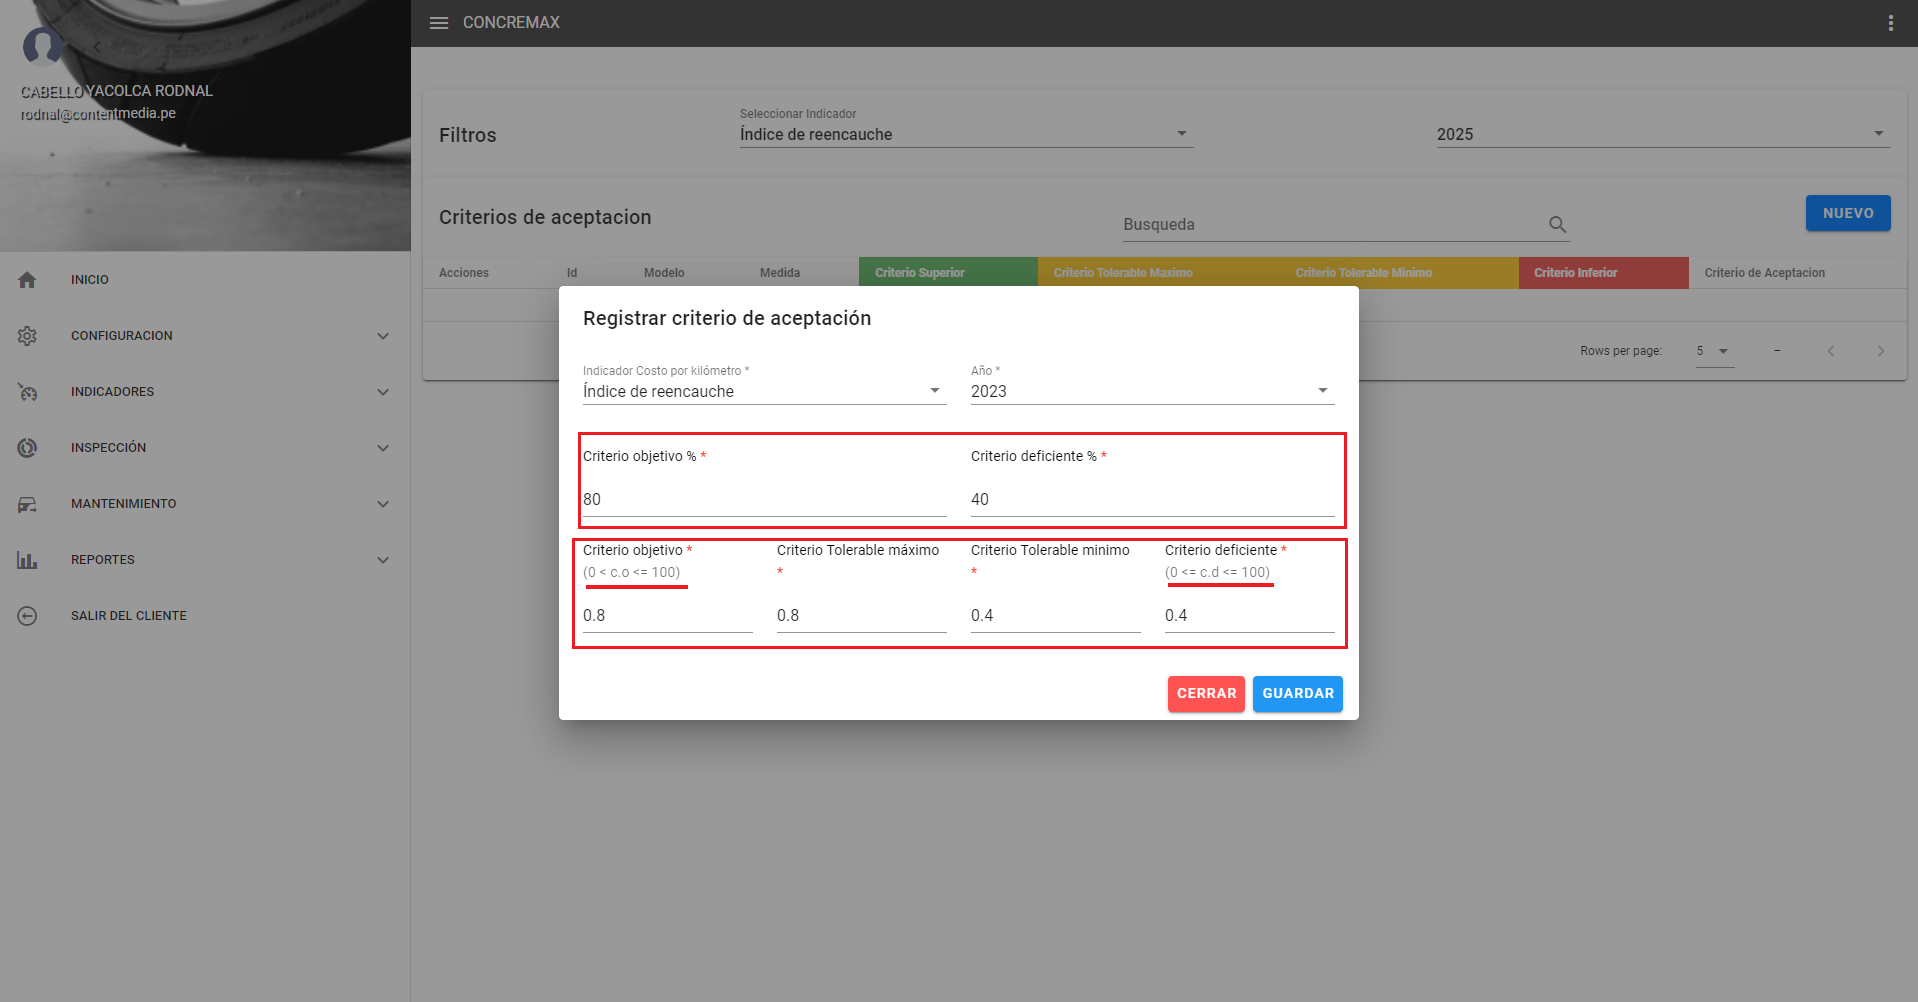Image resolution: width=1918 pixels, height=1002 pixels.
Task: Click the bar chart icon for Reportes
Action: (27, 560)
